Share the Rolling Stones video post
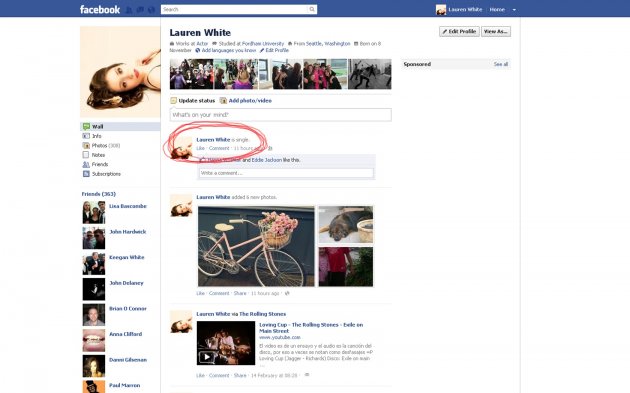 click(240, 375)
